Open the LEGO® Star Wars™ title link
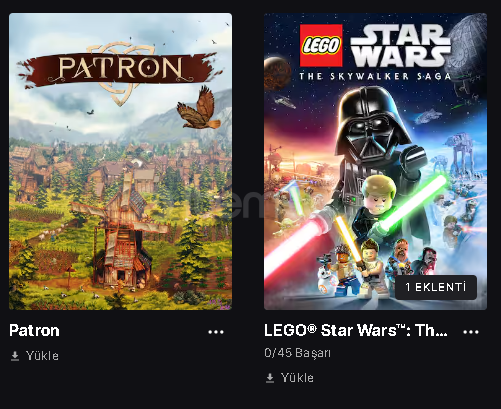501x409 pixels. (356, 331)
